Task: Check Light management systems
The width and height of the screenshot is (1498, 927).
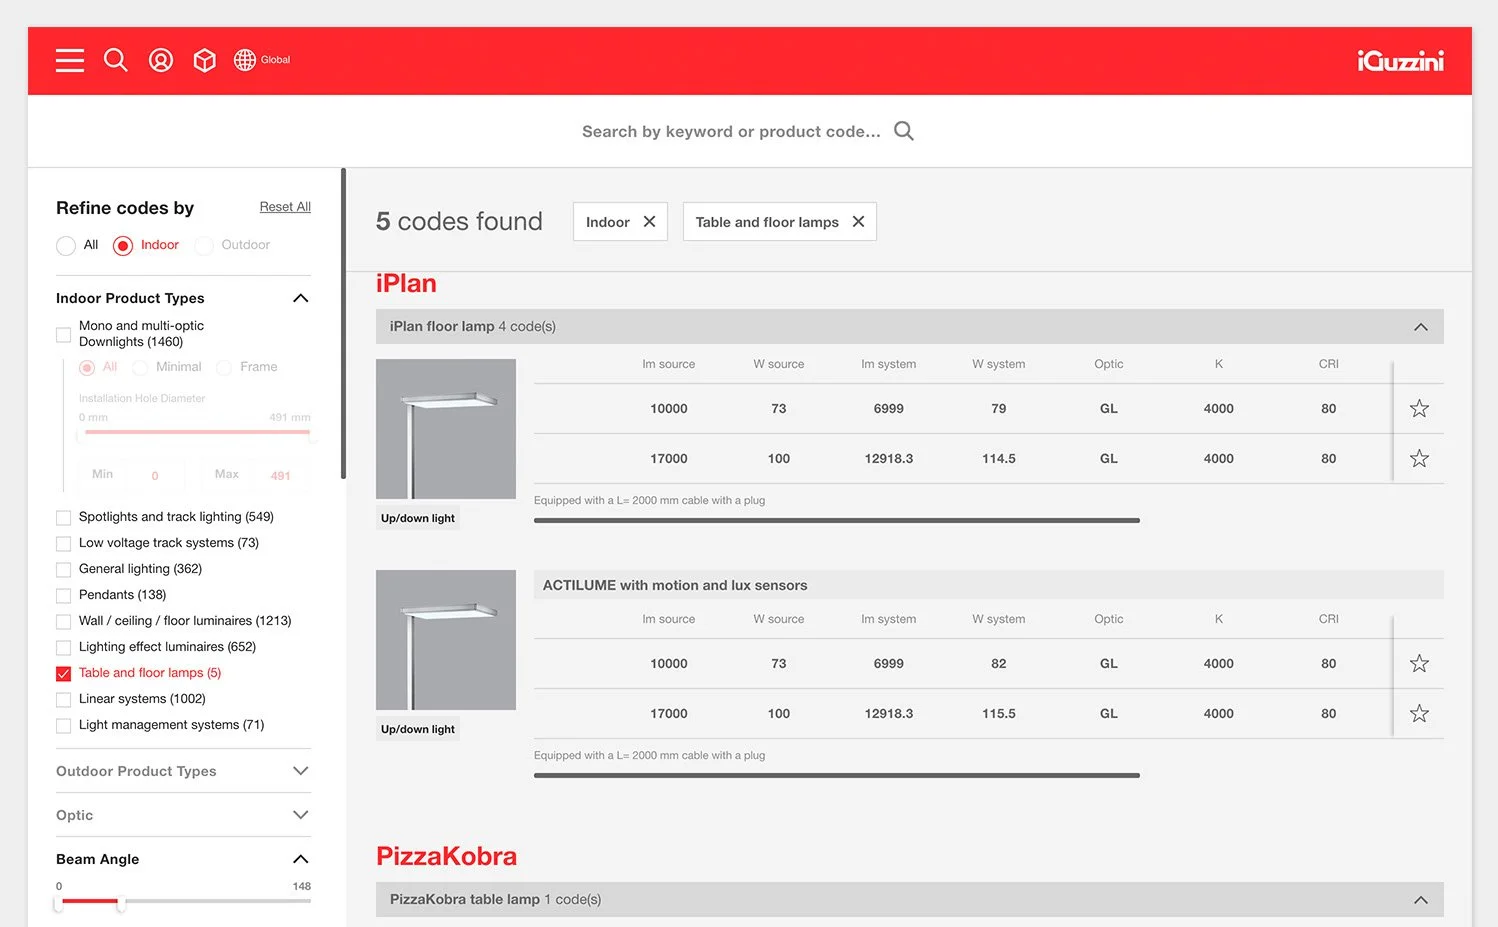Action: click(x=64, y=725)
